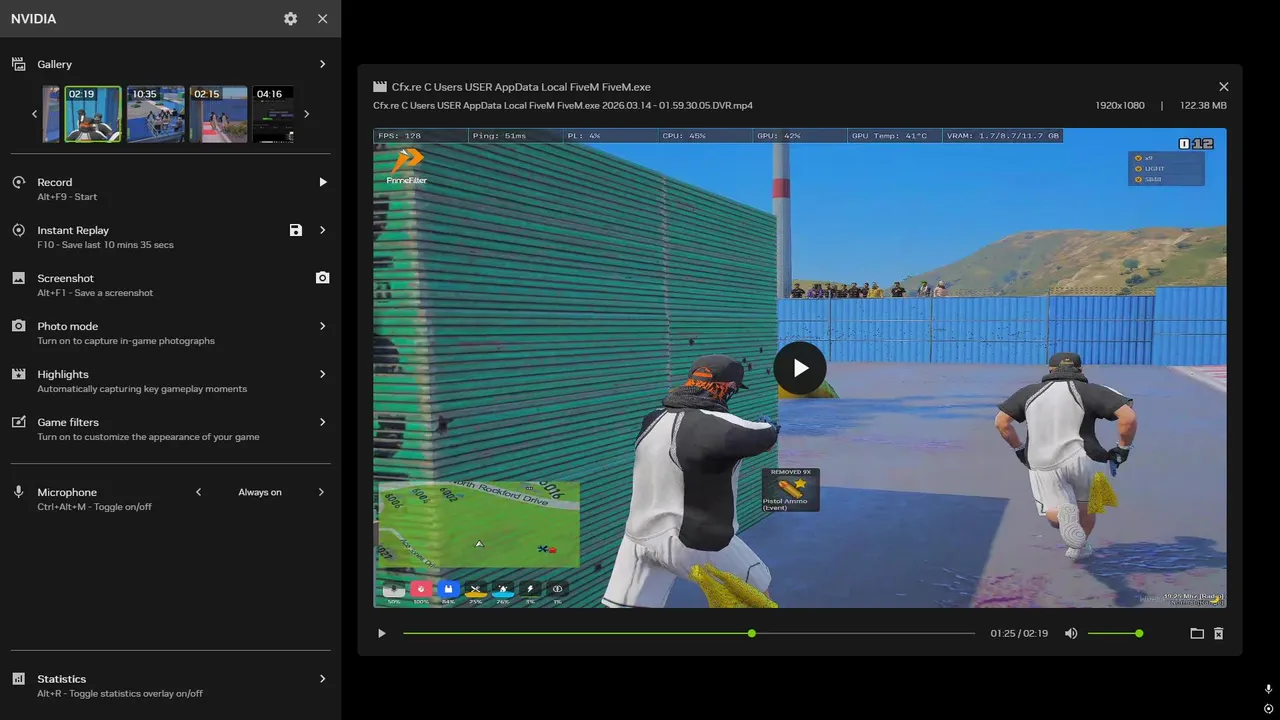Save the instant replay clip
The width and height of the screenshot is (1280, 720).
(295, 230)
